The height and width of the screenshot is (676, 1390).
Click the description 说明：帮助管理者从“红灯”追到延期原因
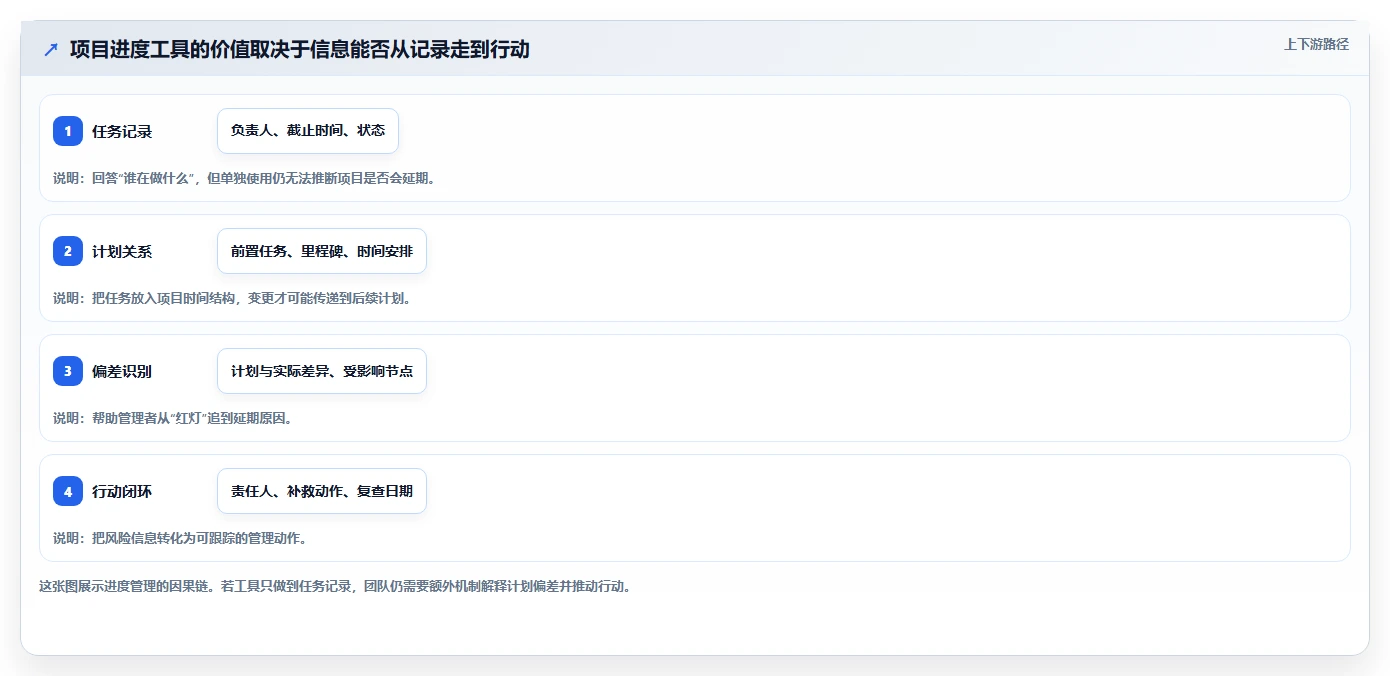[174, 418]
